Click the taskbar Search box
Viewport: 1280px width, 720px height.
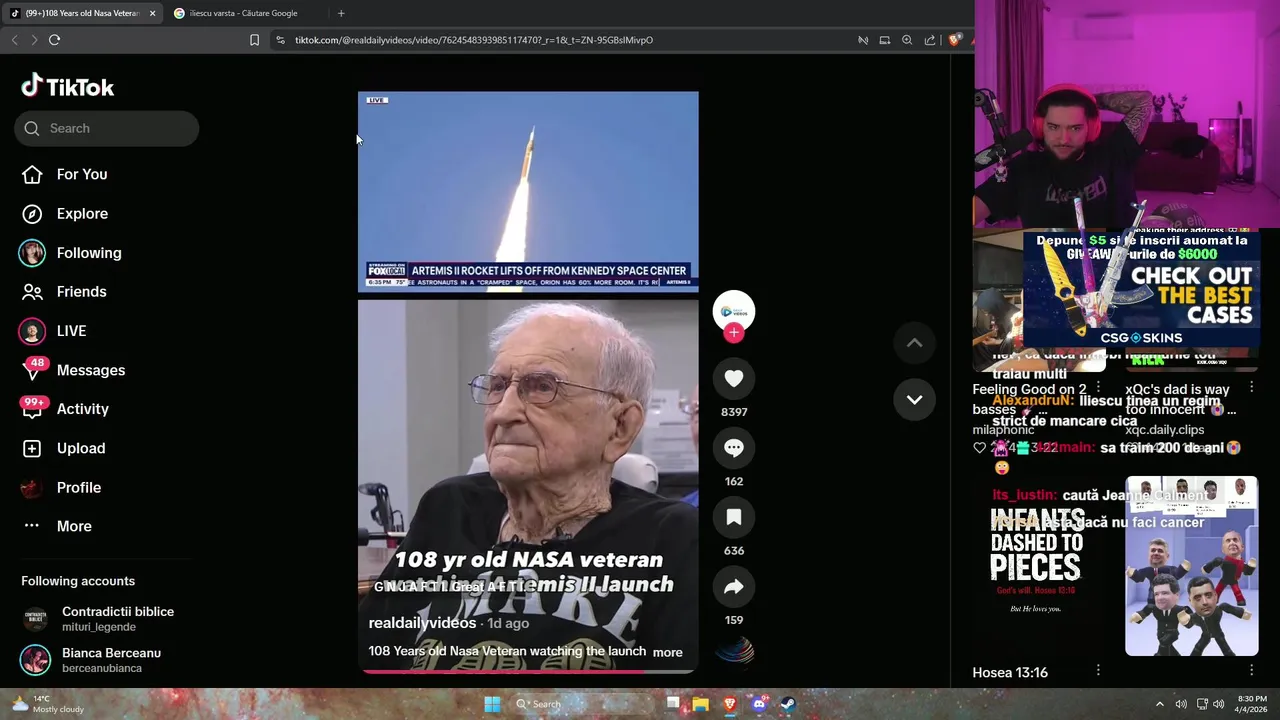pyautogui.click(x=581, y=704)
